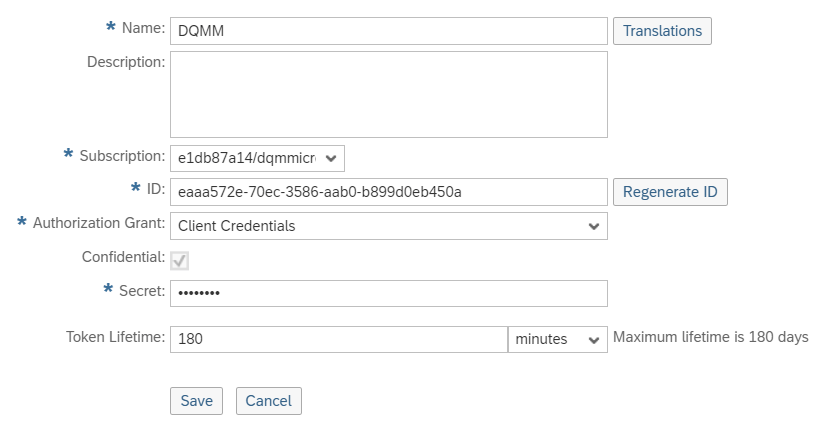Click the Authorization Grant label
Image resolution: width=822 pixels, height=428 pixels.
click(x=99, y=223)
